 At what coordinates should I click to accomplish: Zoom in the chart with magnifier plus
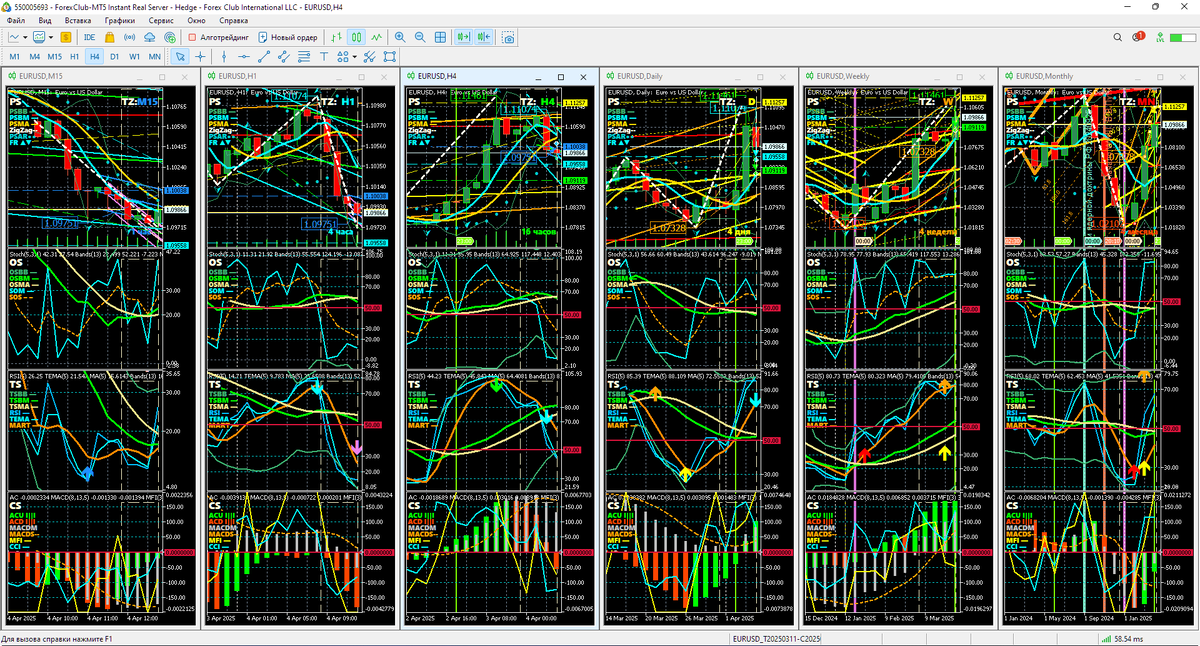(x=400, y=37)
